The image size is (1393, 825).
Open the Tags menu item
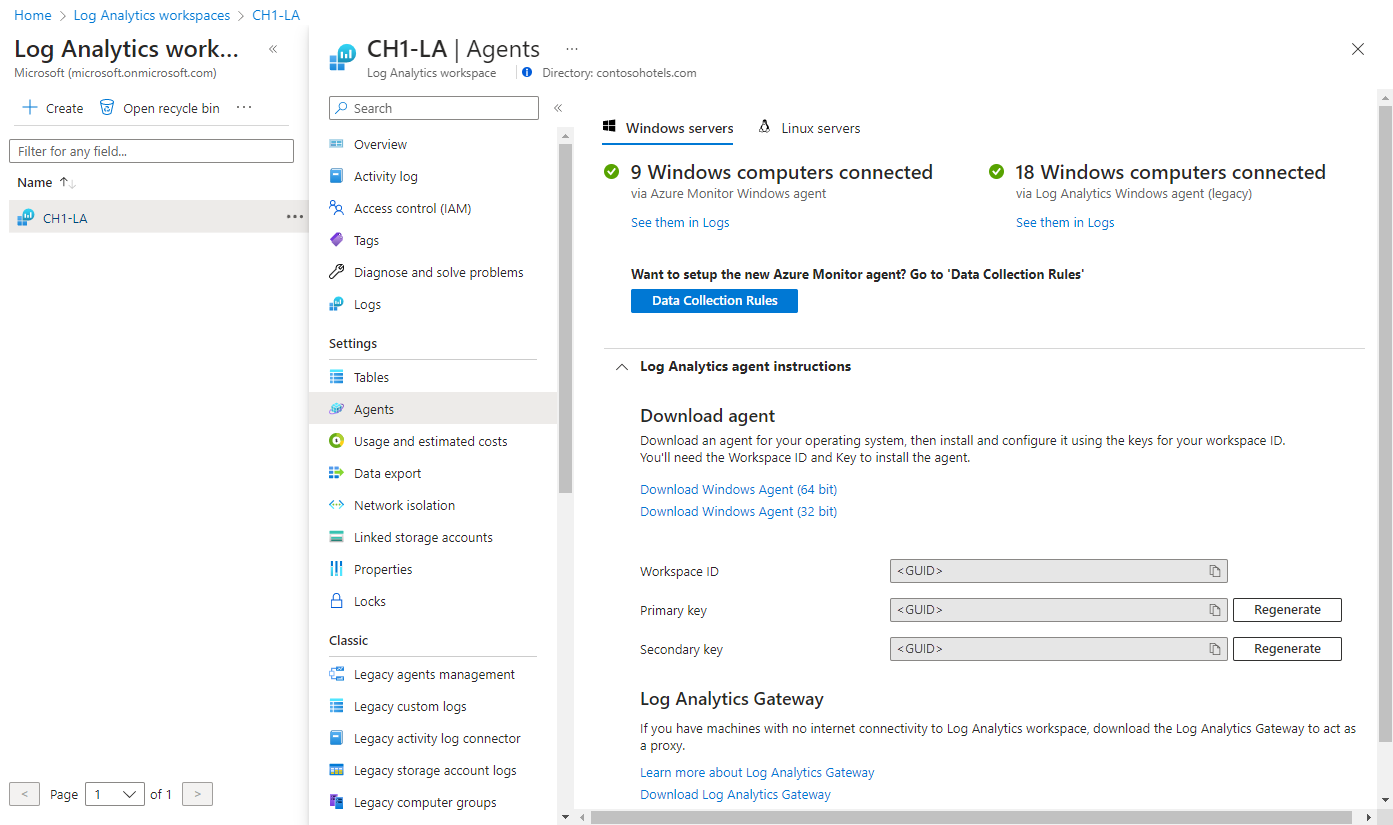366,240
